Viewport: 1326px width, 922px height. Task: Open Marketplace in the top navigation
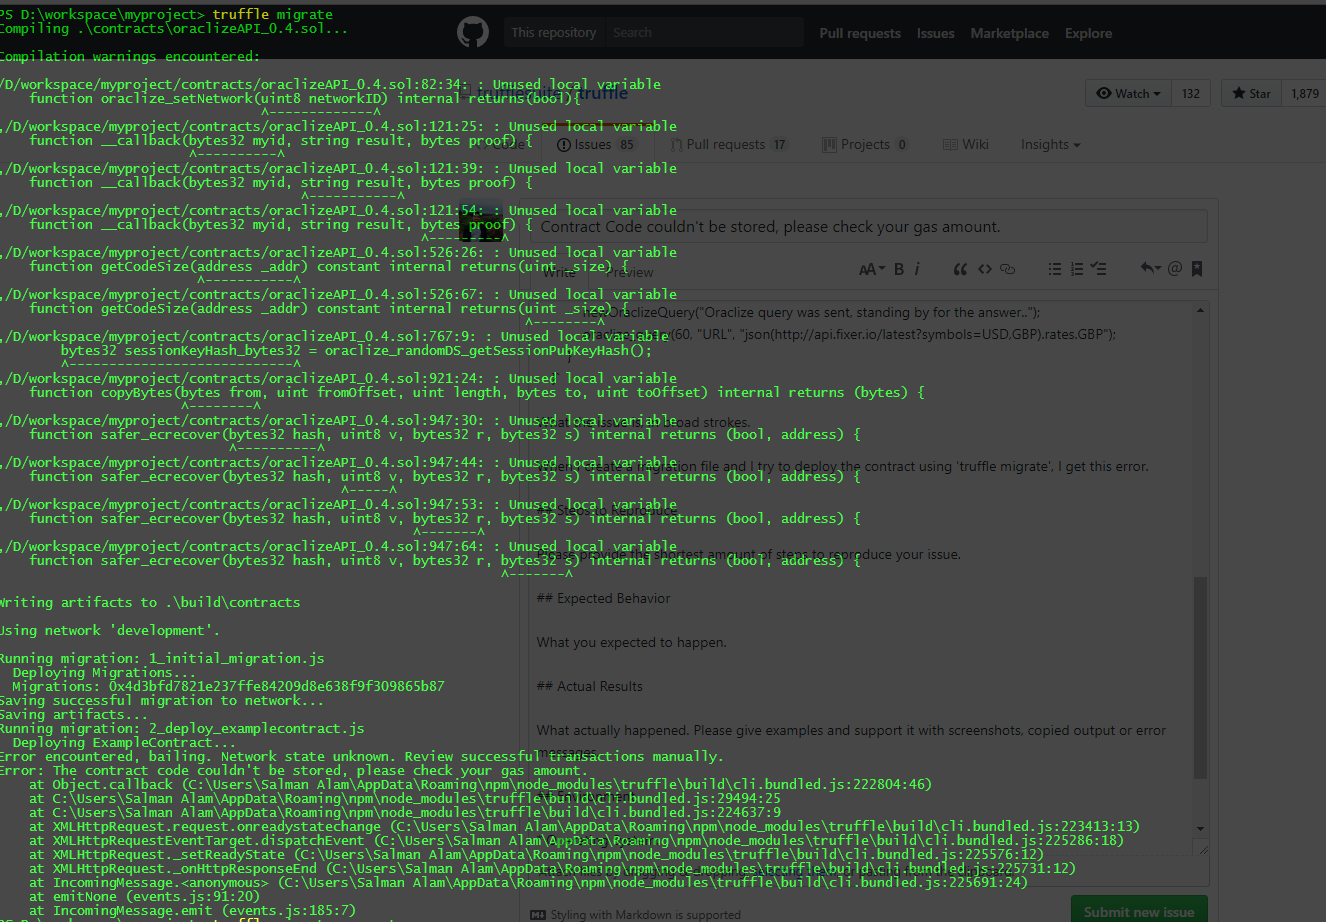tap(1009, 33)
